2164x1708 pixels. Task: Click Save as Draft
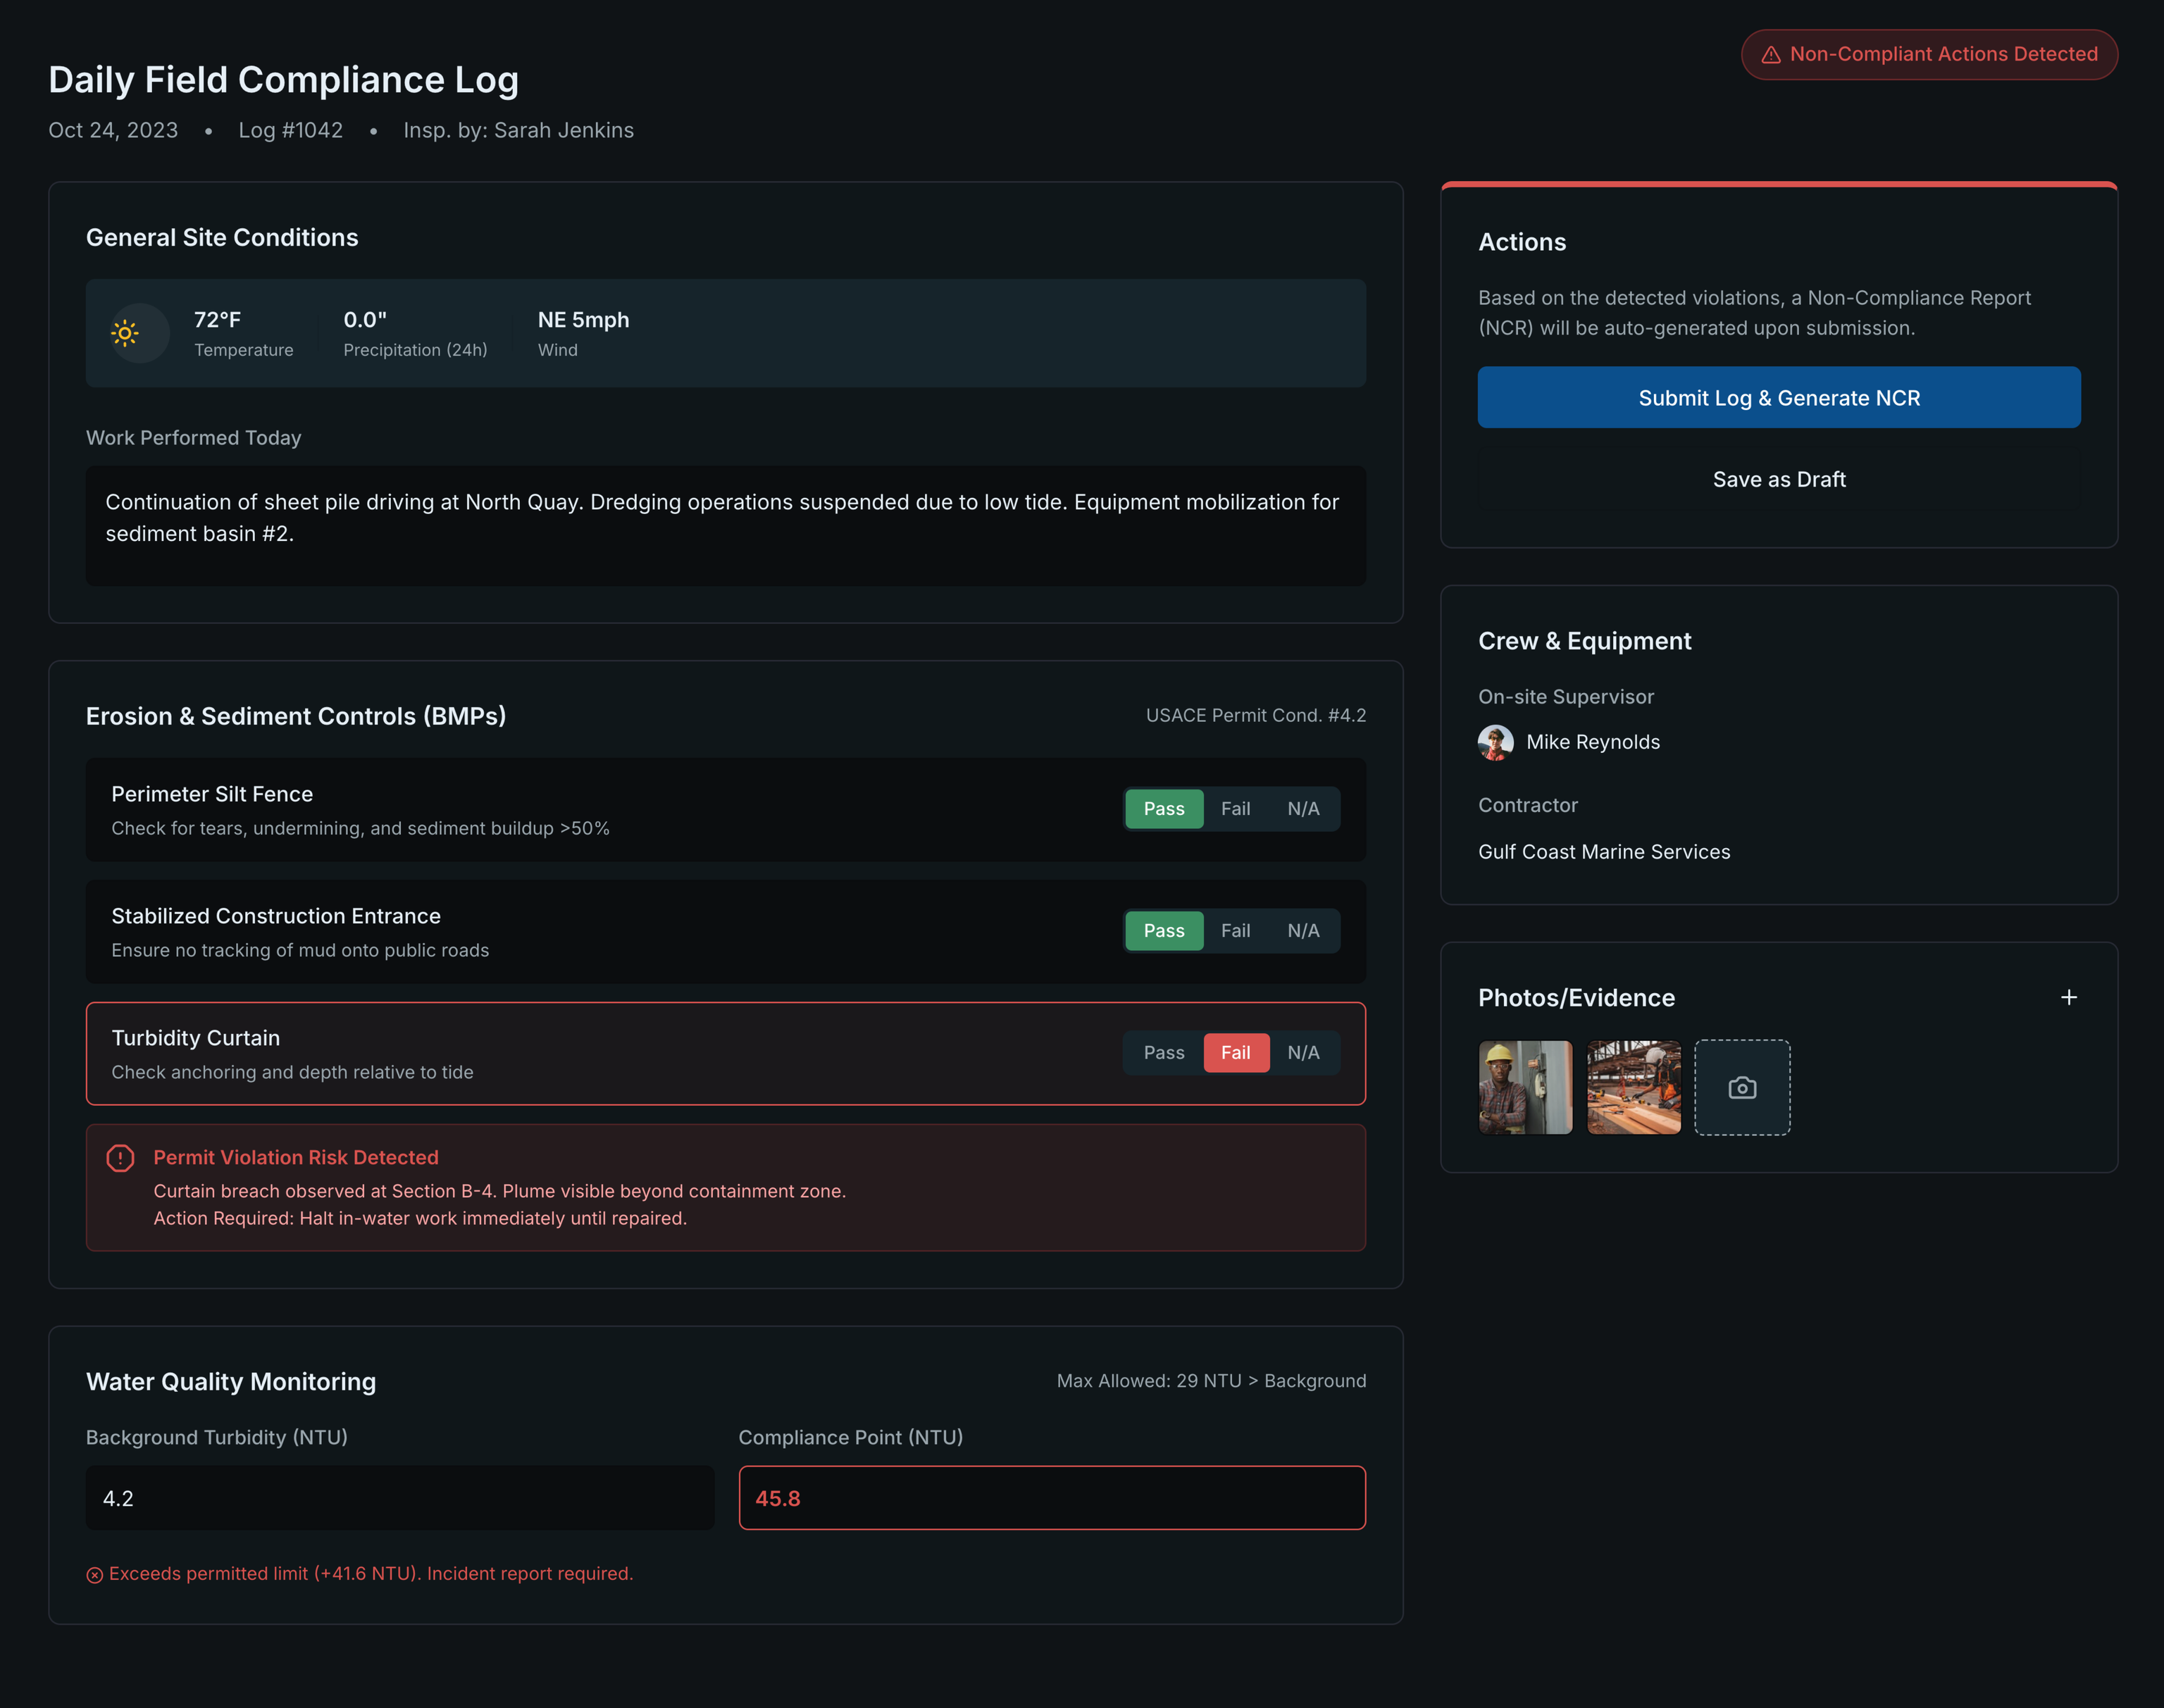click(1778, 479)
